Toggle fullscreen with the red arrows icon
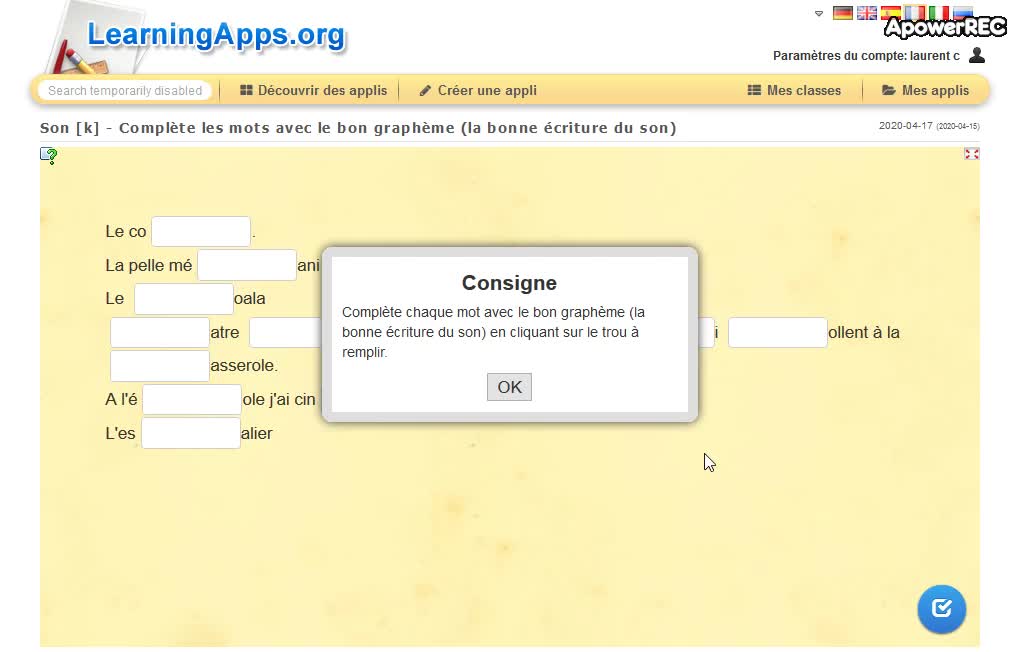Screen dimensions: 1022x652 (x=971, y=154)
